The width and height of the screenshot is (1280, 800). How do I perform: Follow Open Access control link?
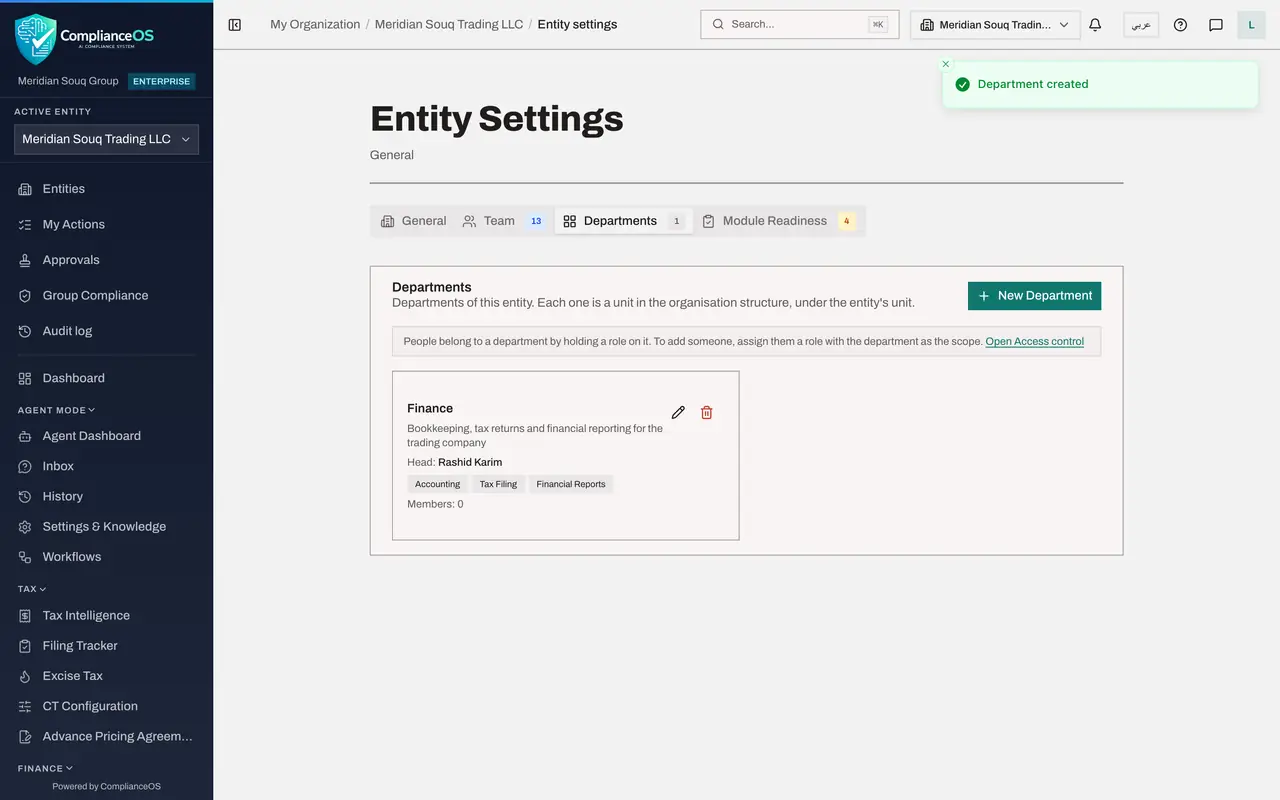1034,341
